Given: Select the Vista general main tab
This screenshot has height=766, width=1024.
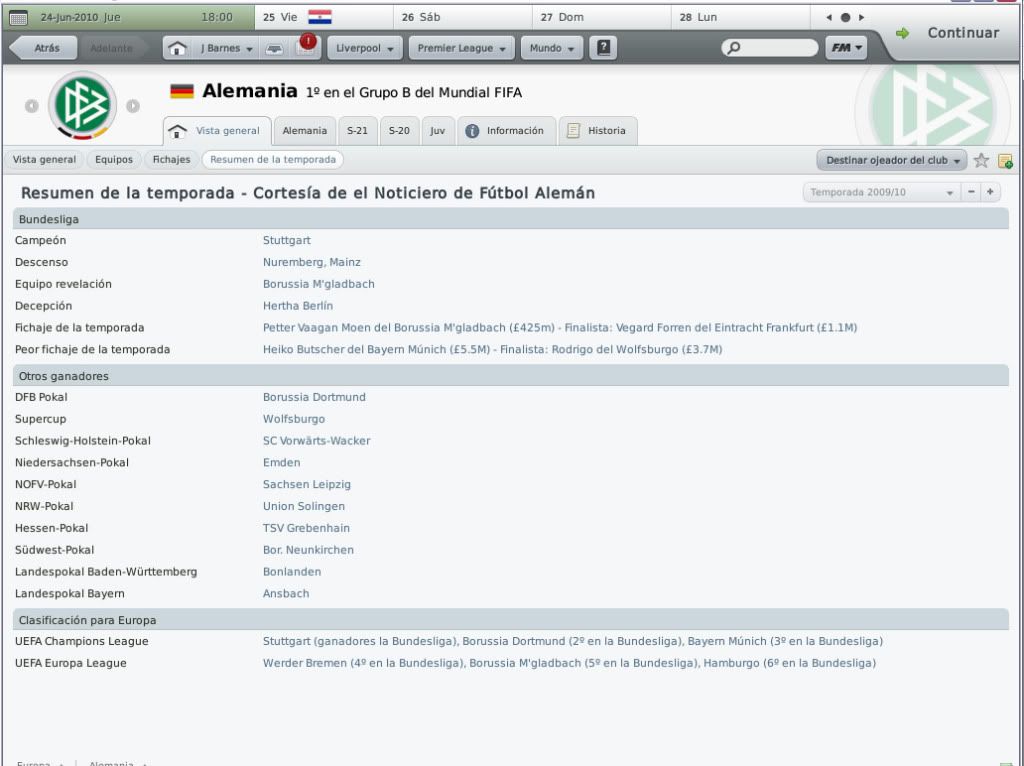Looking at the screenshot, I should (x=217, y=131).
